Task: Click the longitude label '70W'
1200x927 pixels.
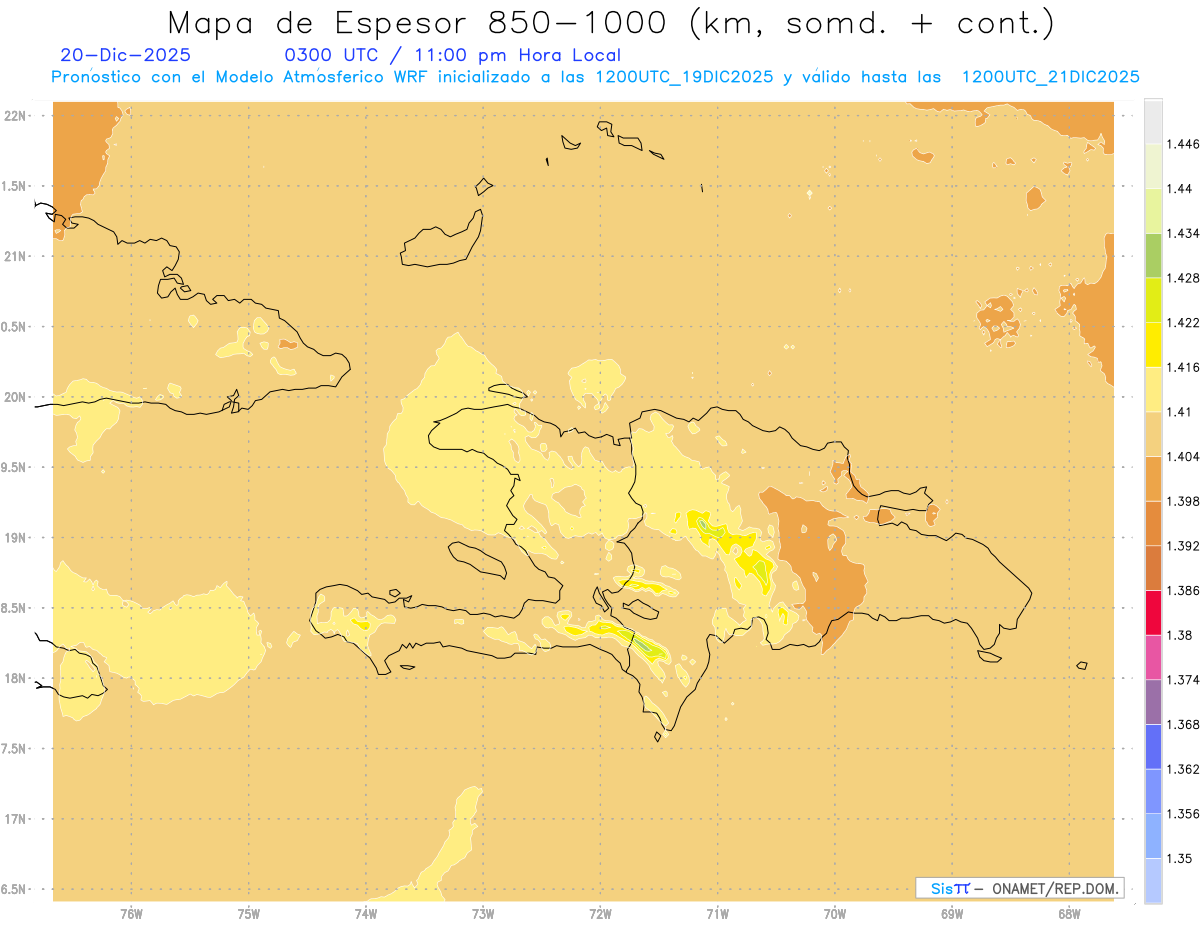Action: (835, 914)
